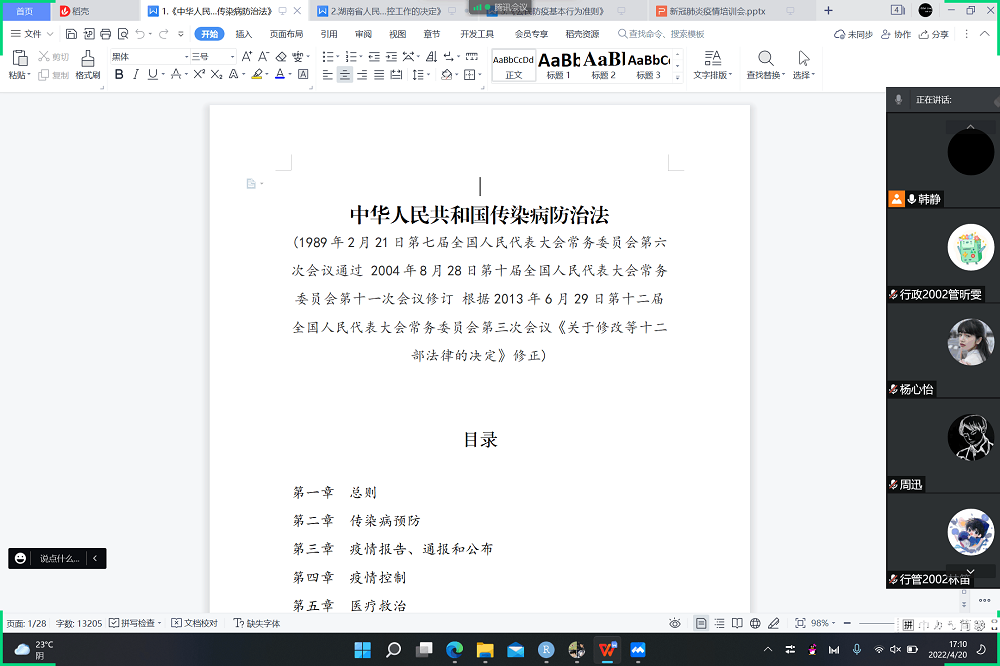This screenshot has height=666, width=1000.
Task: Open Find and Replace (查找替换)
Action: pos(765,65)
